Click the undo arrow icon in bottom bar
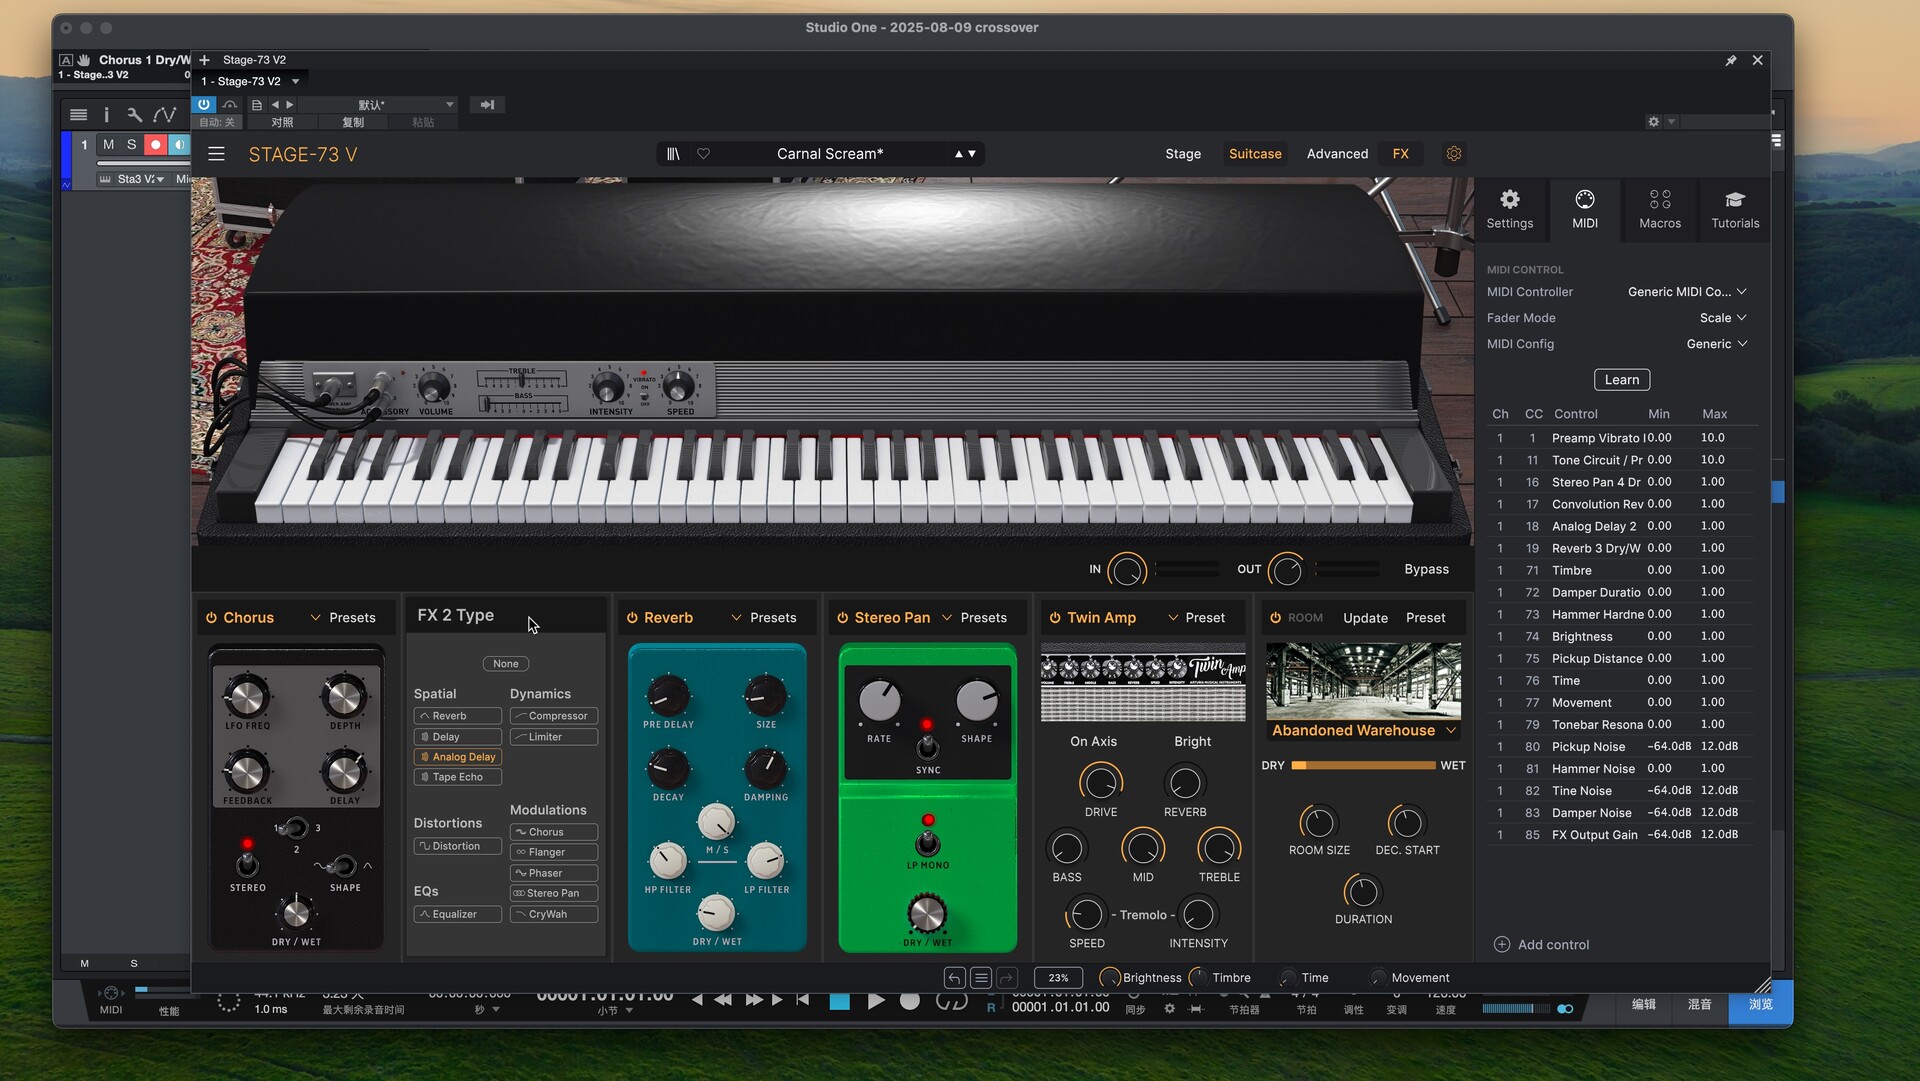1920x1081 pixels. click(954, 978)
